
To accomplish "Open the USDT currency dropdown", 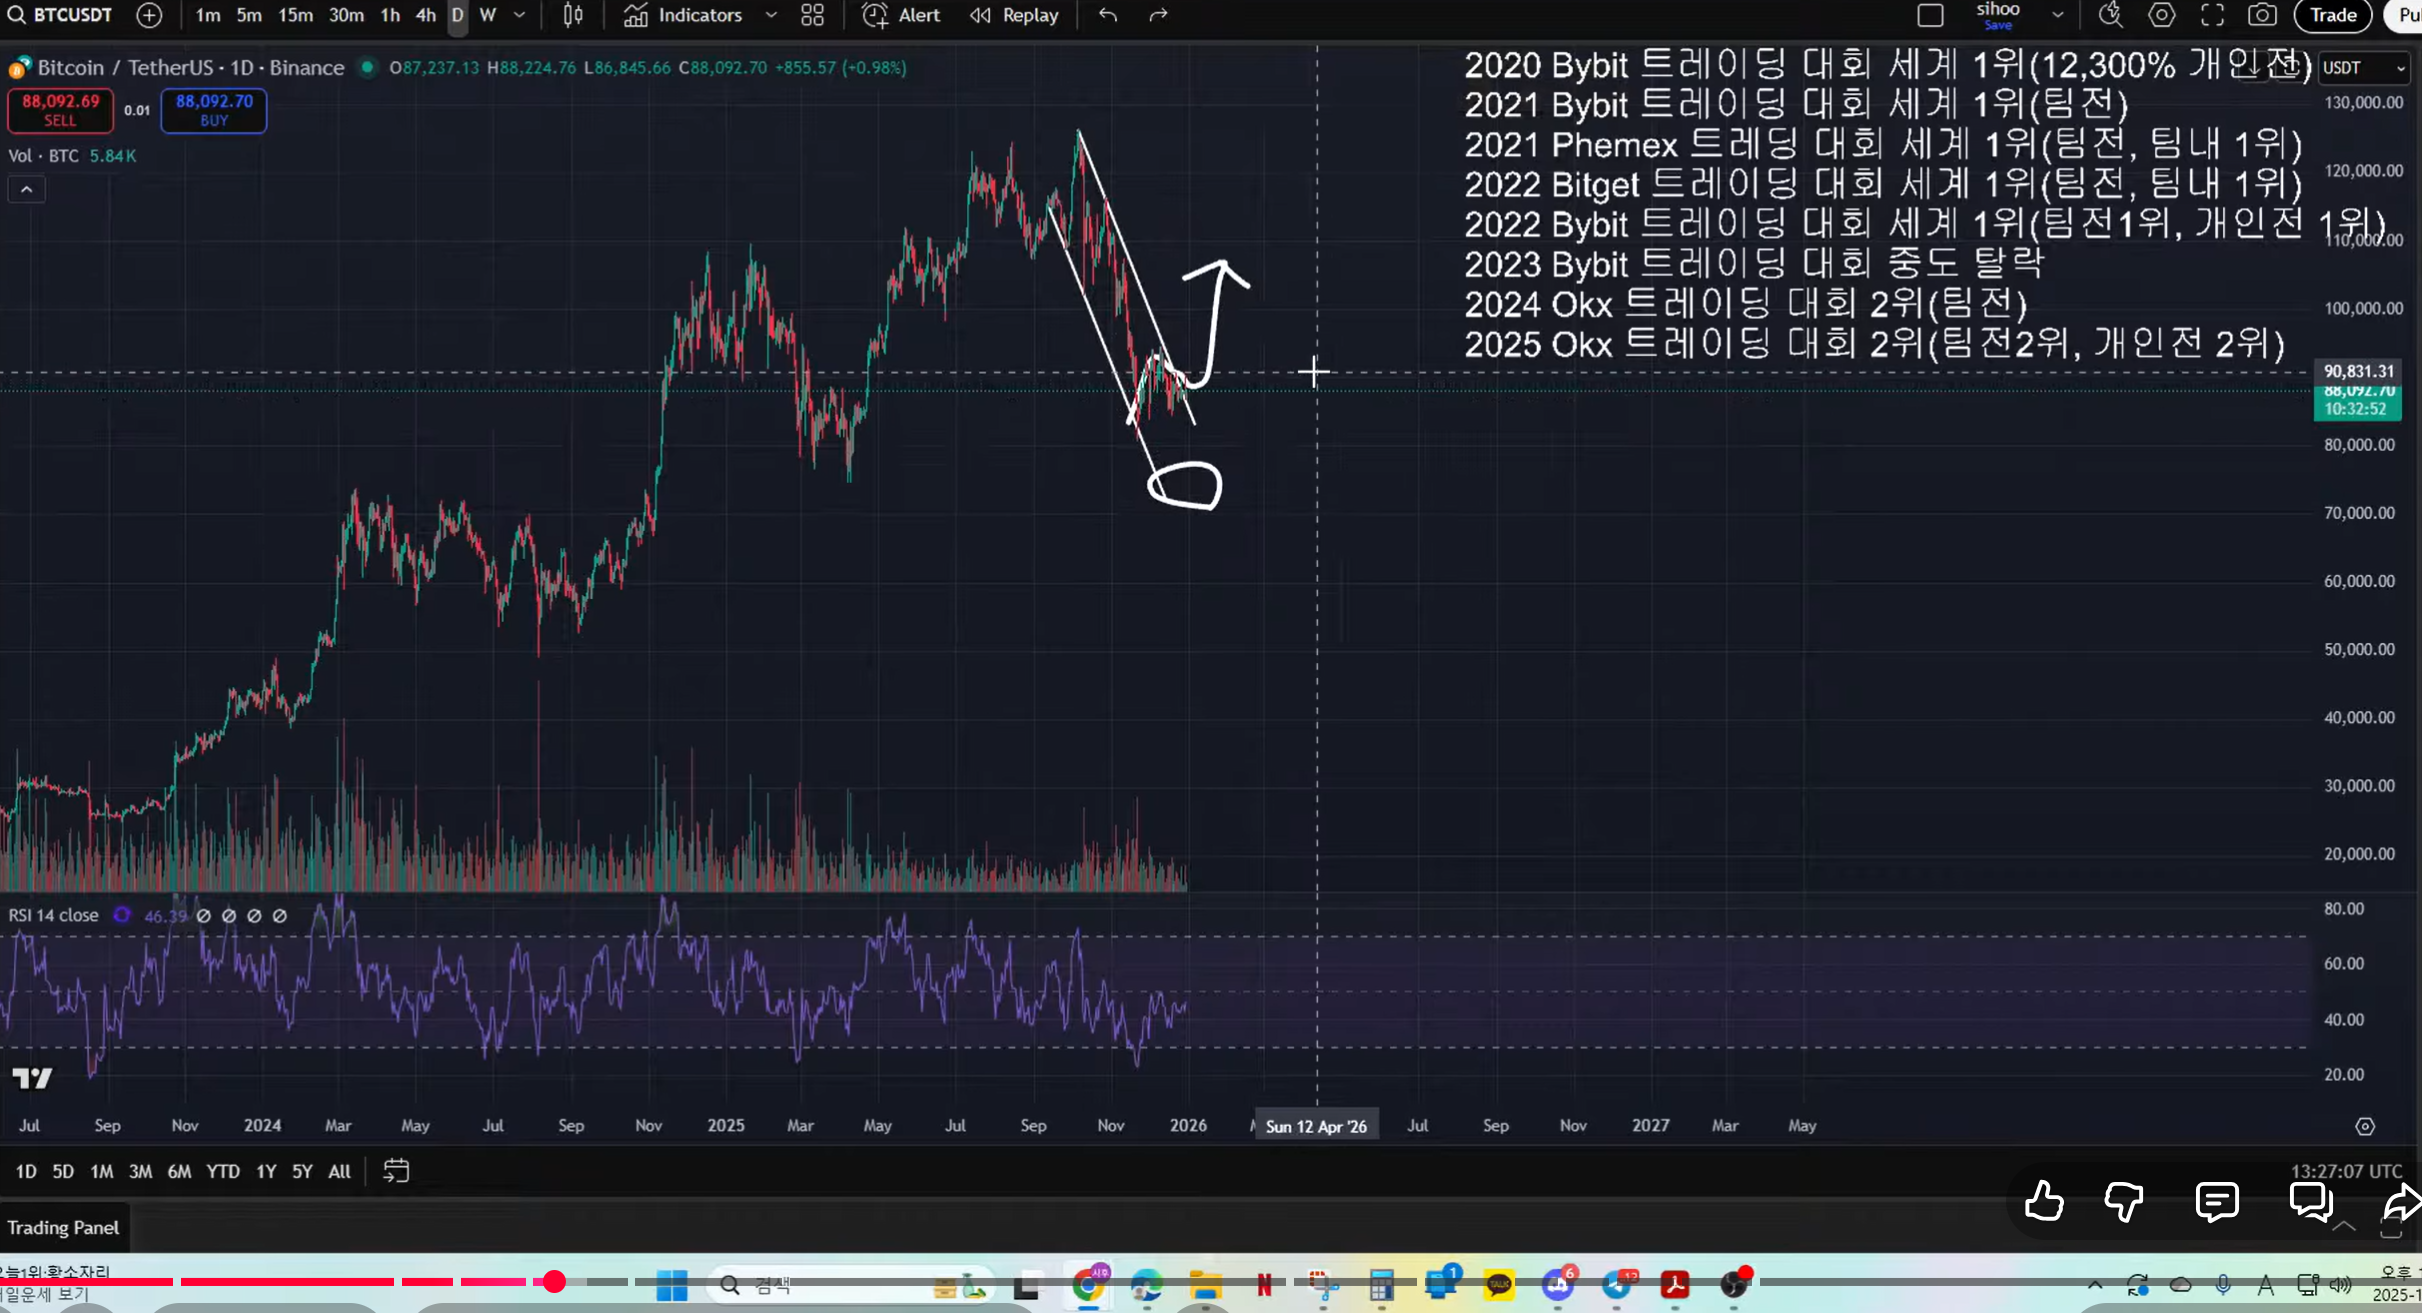I will [2363, 68].
